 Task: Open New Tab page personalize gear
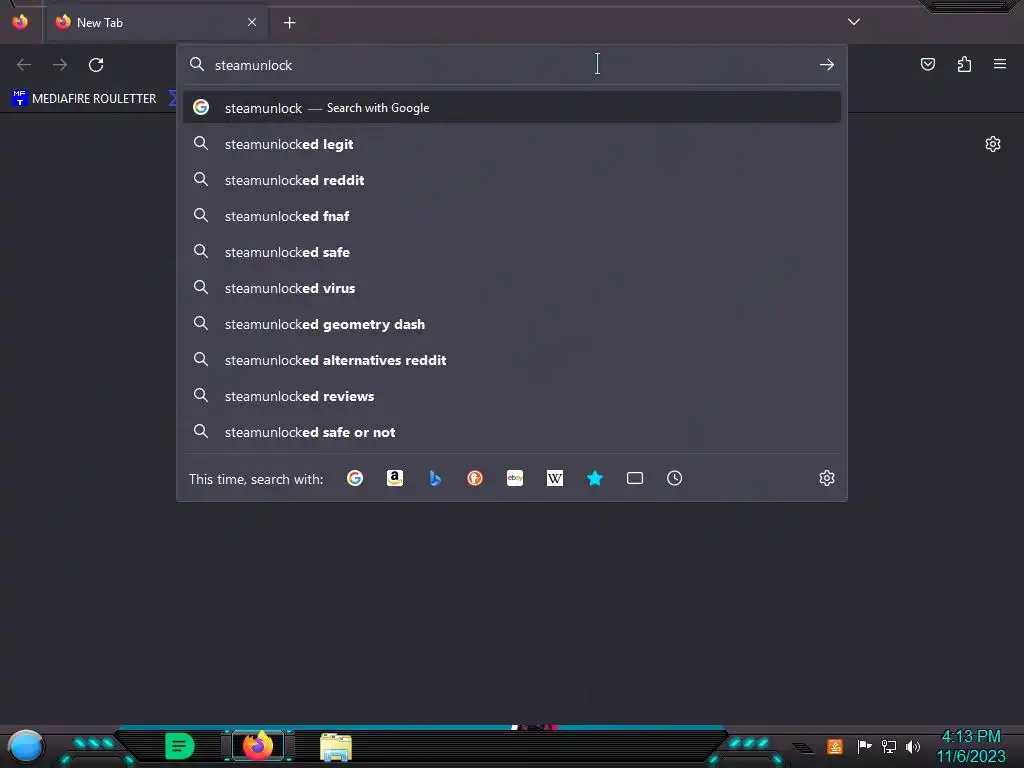pyautogui.click(x=993, y=144)
